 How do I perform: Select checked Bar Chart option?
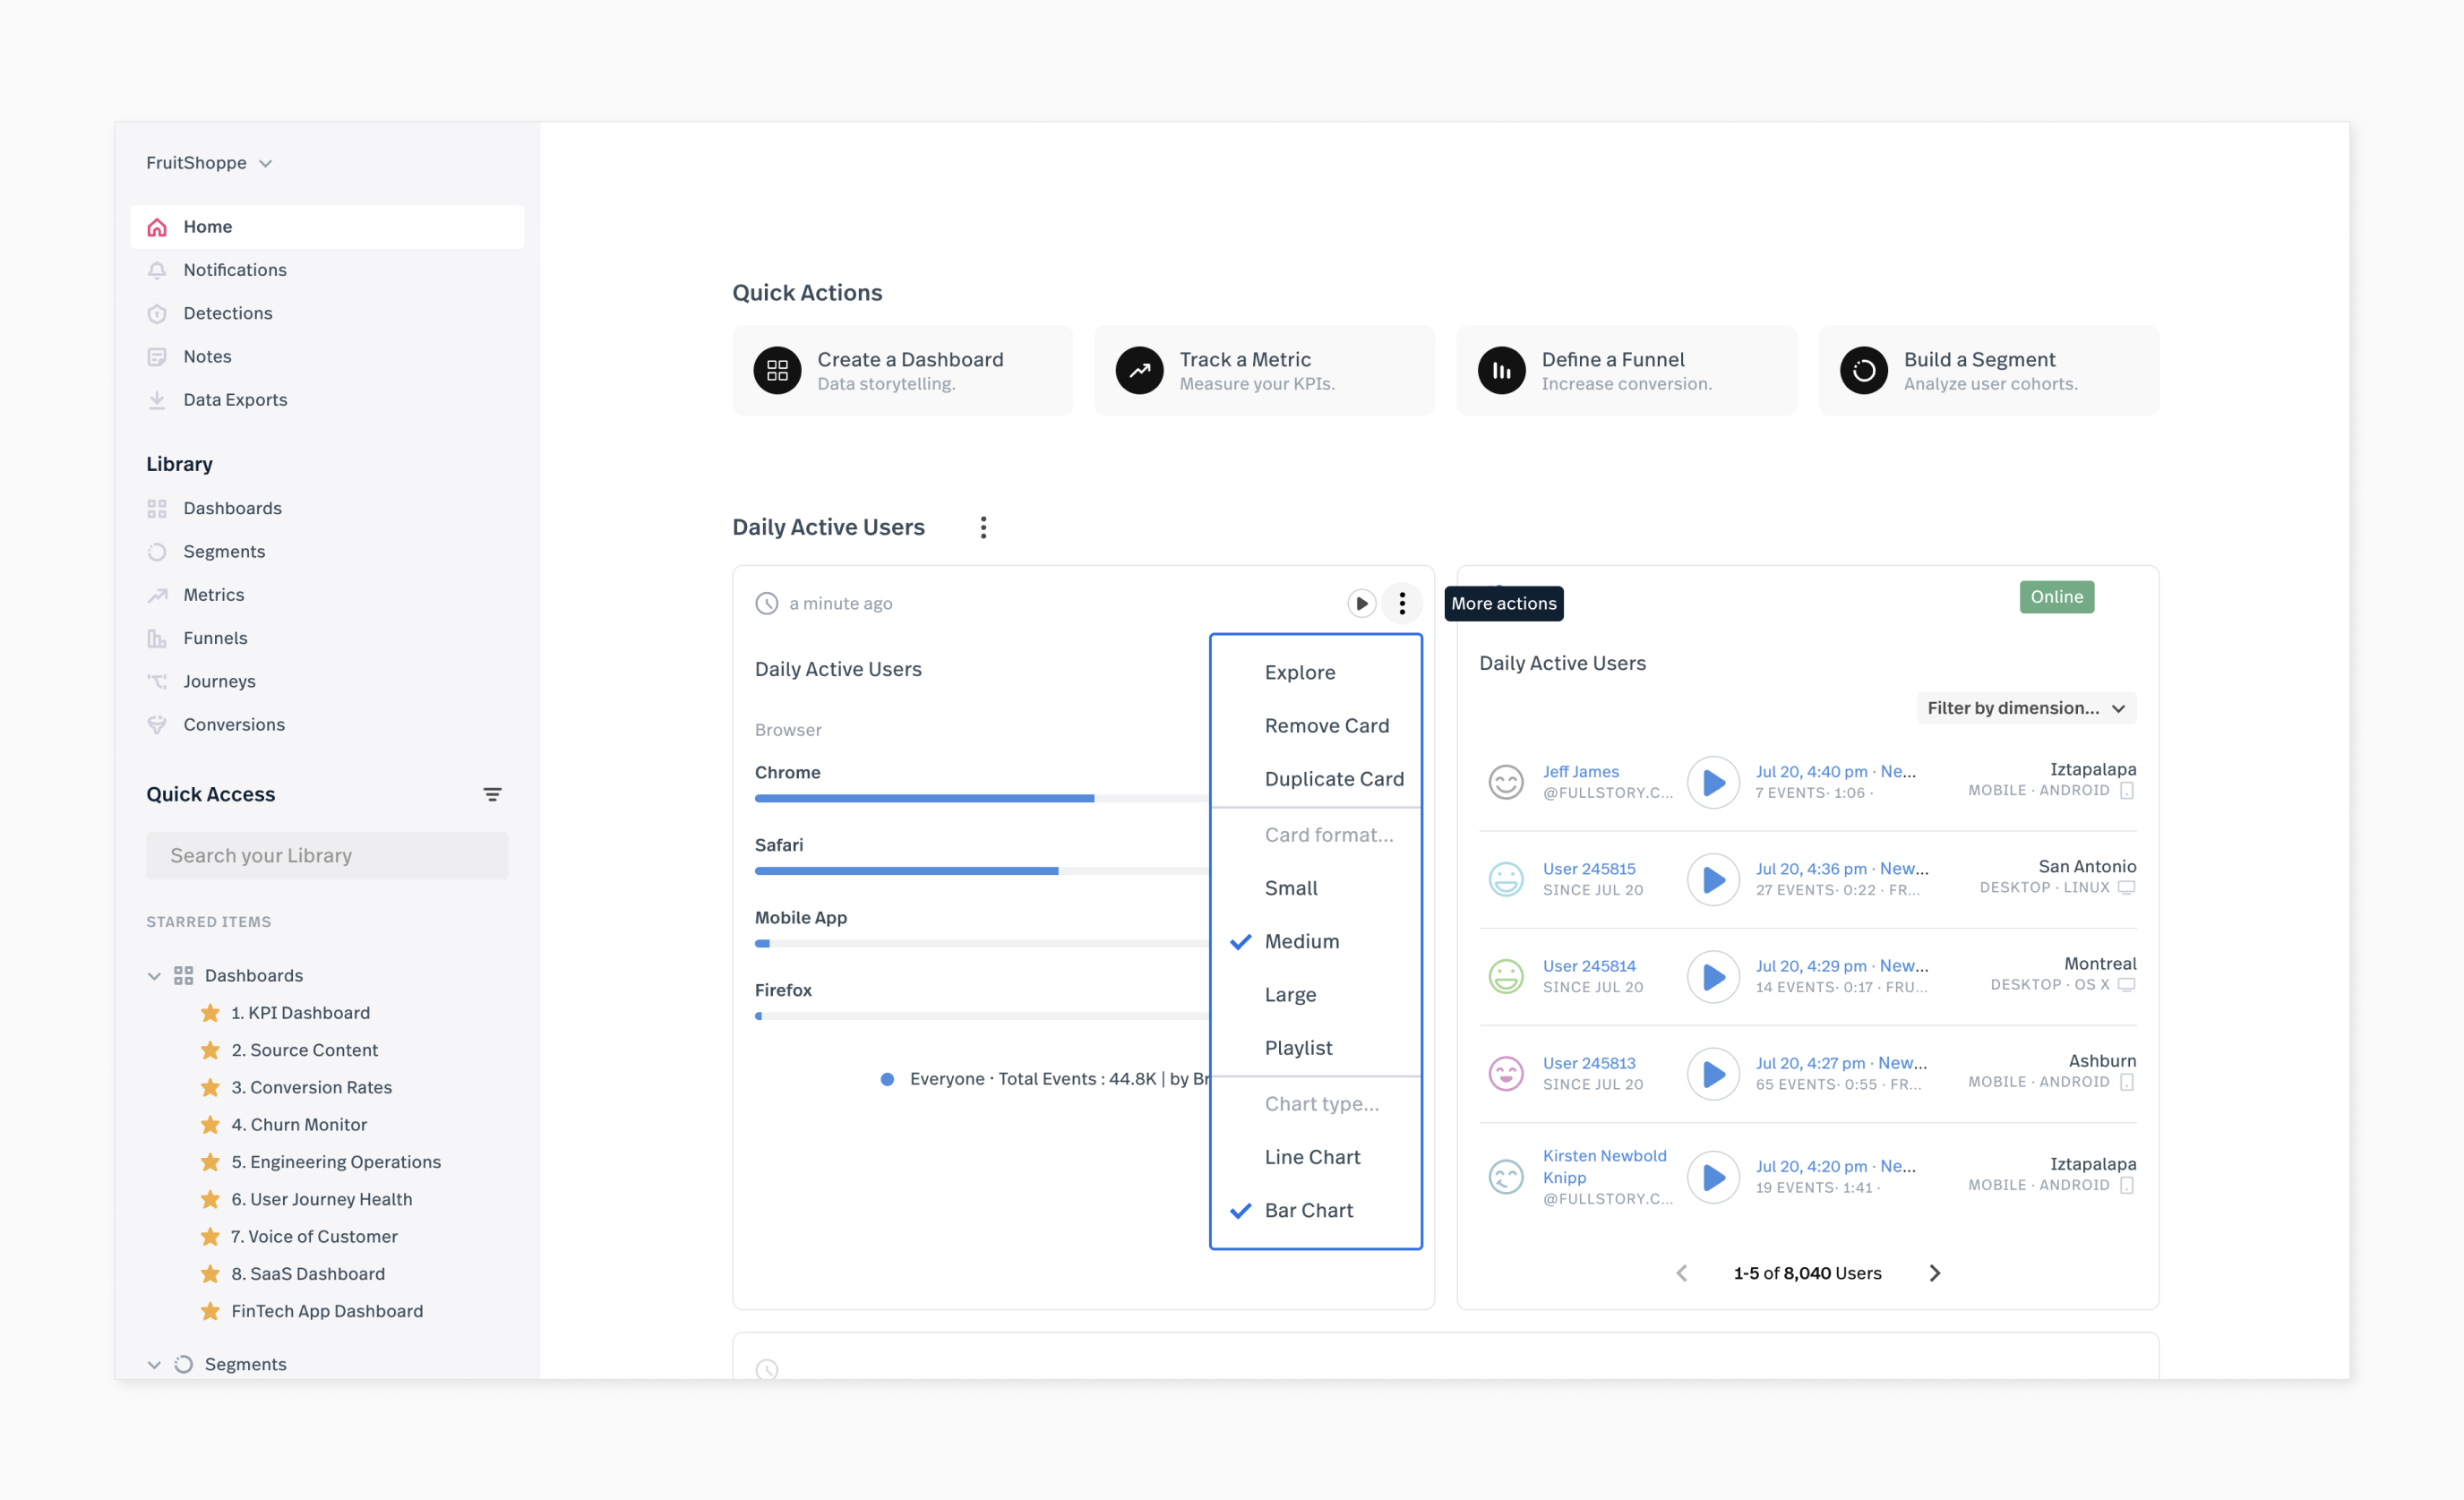click(1308, 1210)
